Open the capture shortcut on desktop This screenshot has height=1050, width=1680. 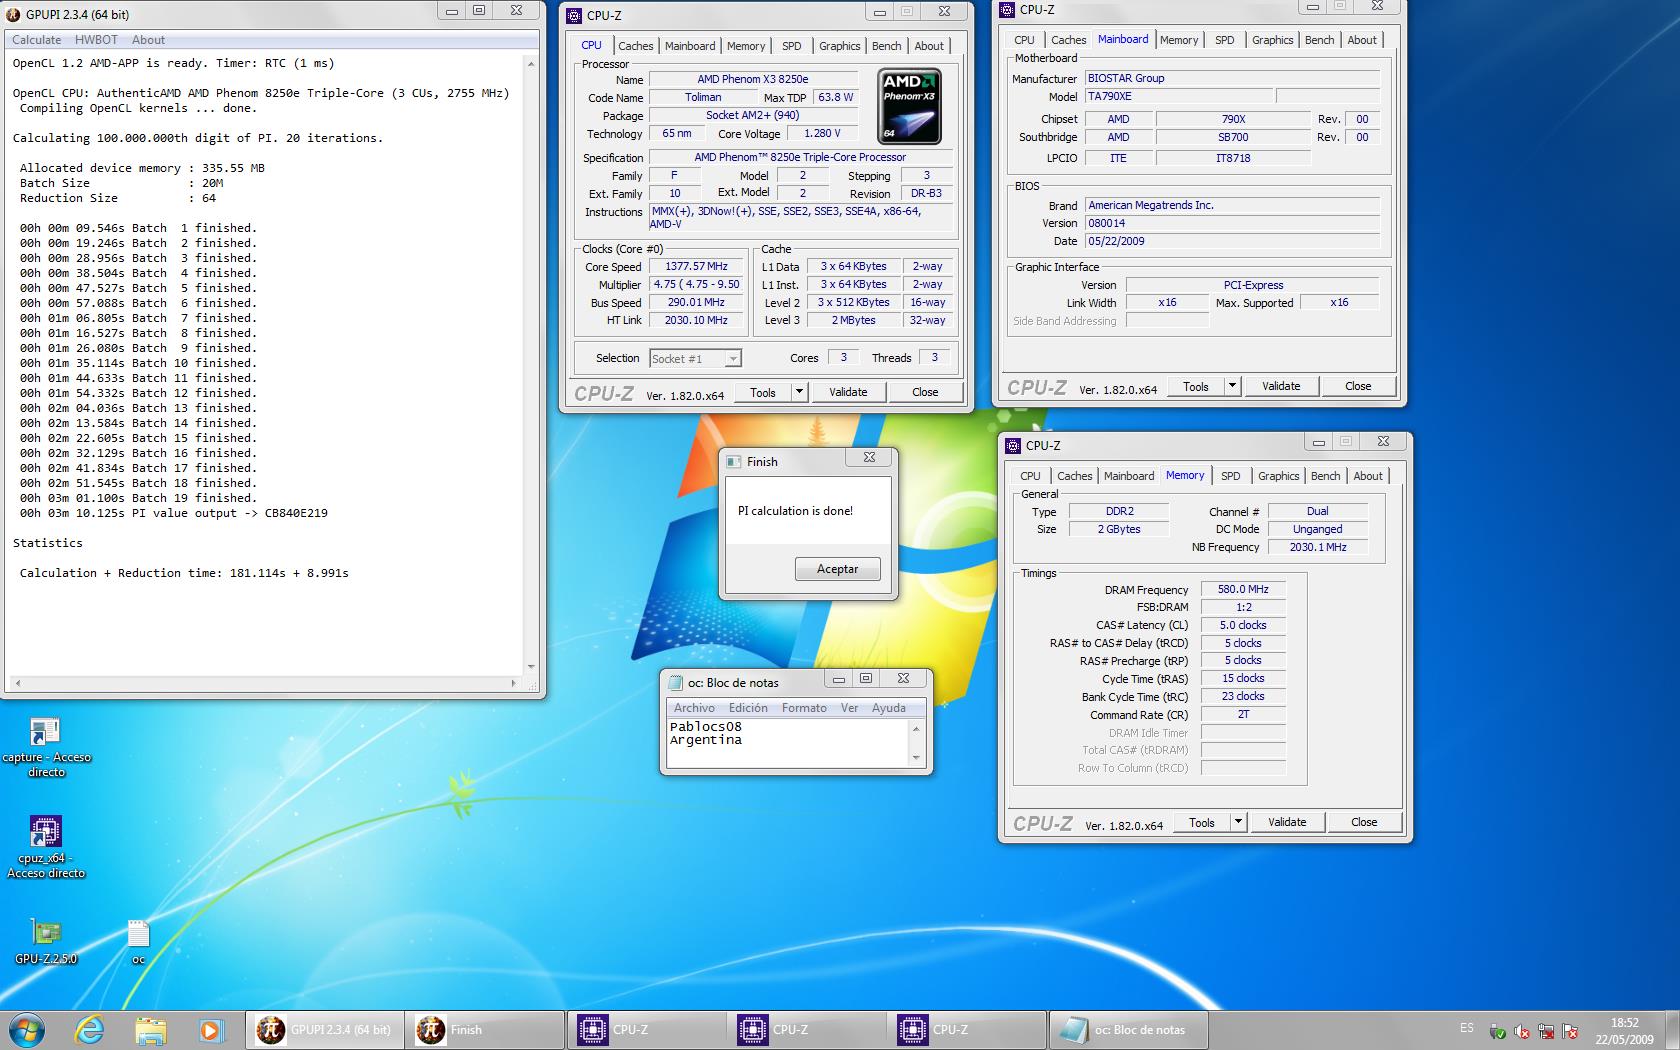pos(45,747)
